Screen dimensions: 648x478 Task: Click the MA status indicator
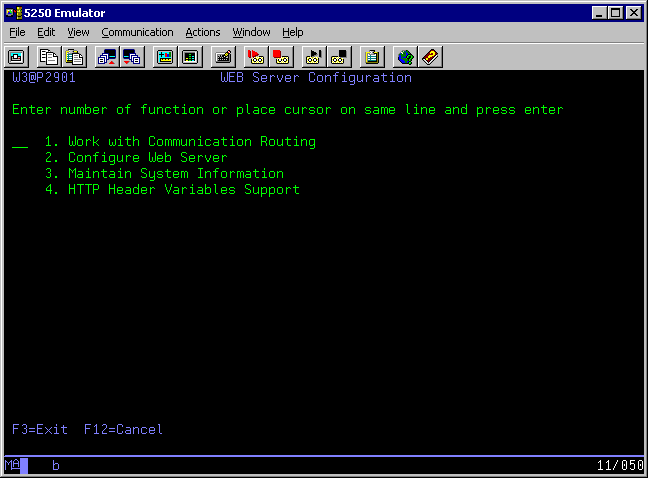click(12, 465)
